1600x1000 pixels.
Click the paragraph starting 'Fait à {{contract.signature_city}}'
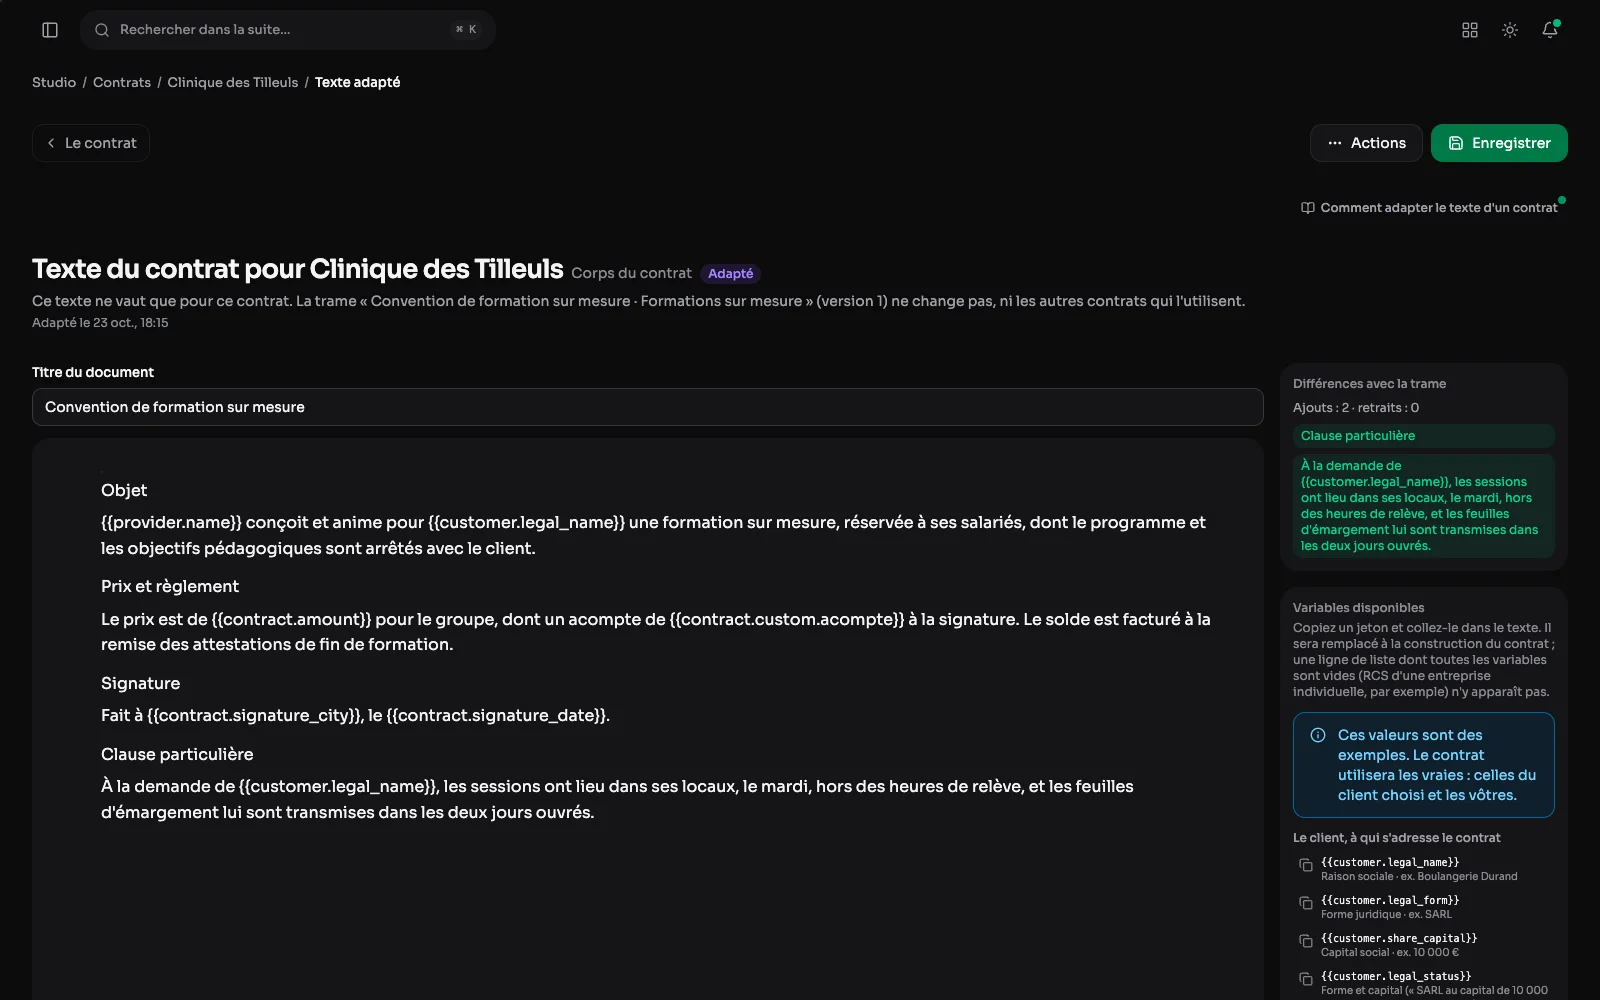coord(355,715)
